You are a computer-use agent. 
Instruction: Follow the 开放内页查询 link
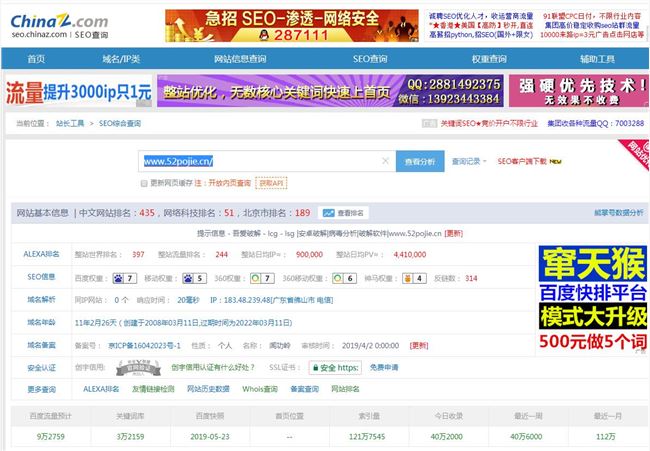tap(229, 183)
